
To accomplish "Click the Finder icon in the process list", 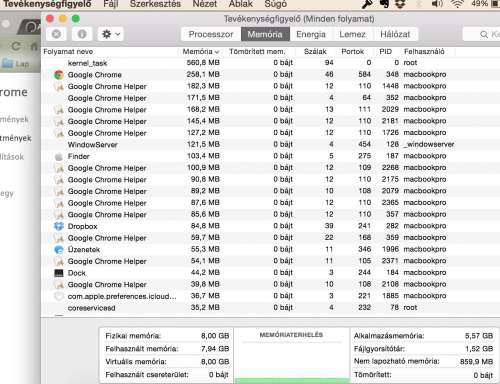I will click(59, 156).
